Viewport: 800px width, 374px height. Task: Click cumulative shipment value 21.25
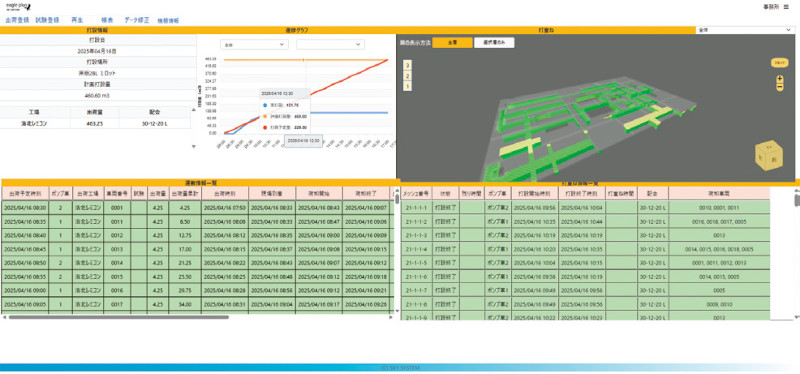[x=185, y=263]
